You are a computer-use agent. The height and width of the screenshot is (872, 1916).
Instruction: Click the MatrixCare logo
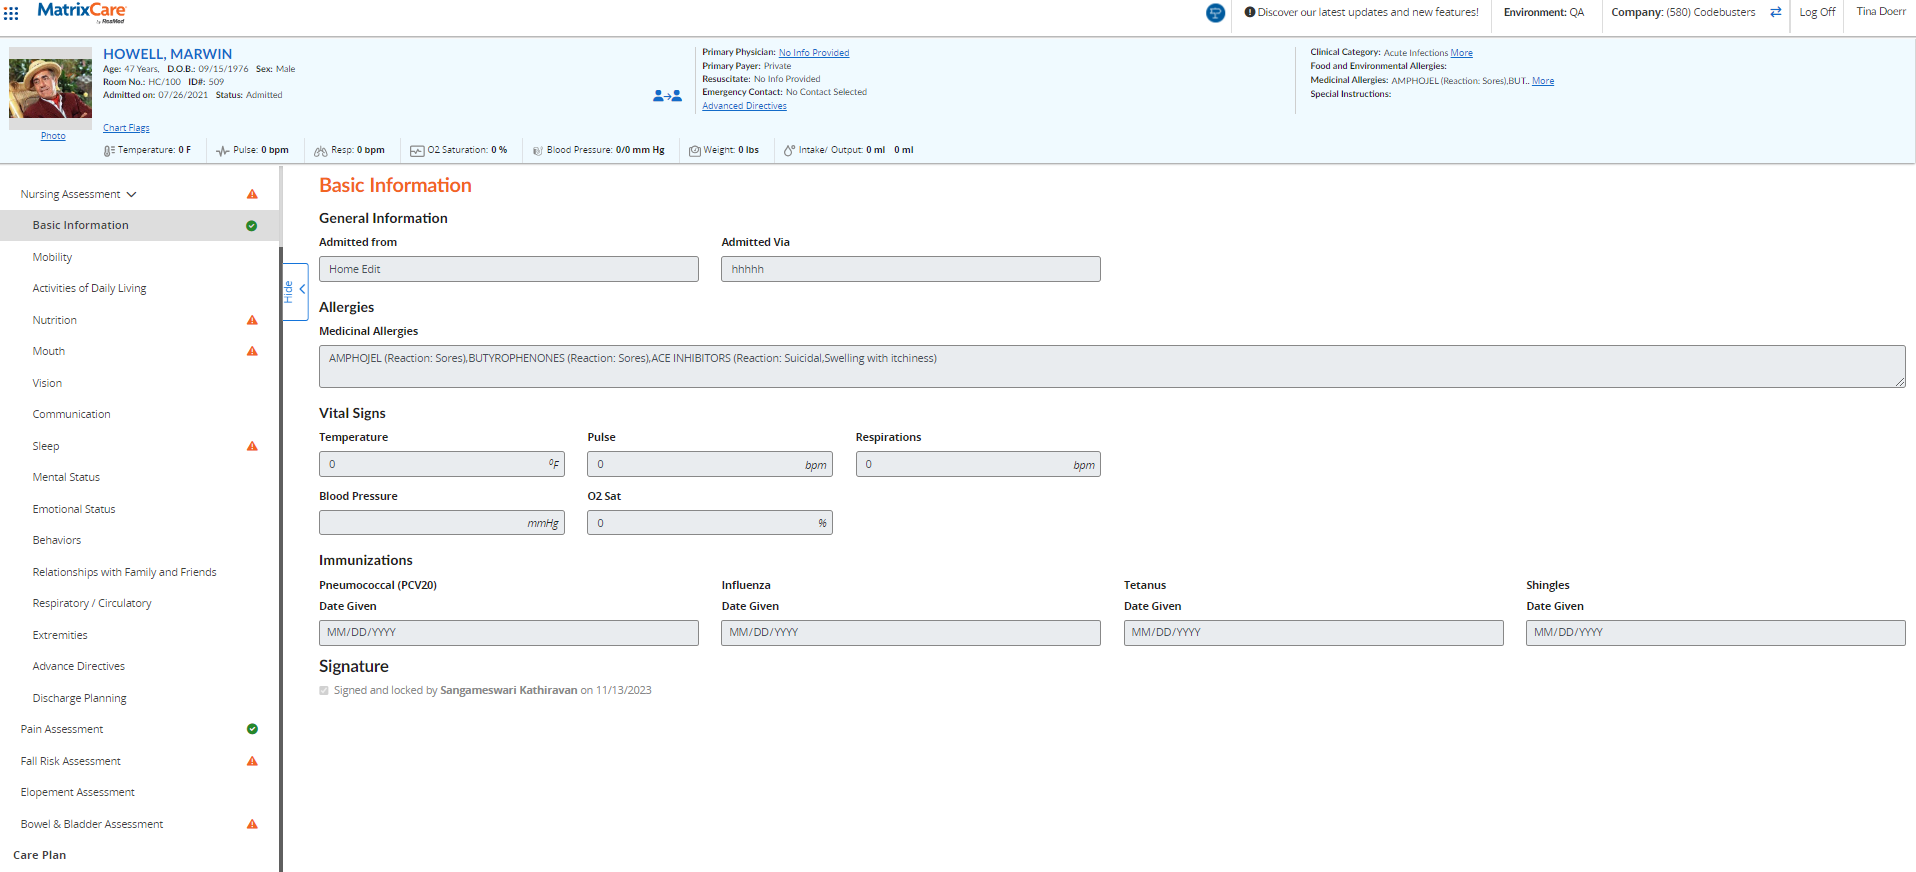pyautogui.click(x=81, y=12)
